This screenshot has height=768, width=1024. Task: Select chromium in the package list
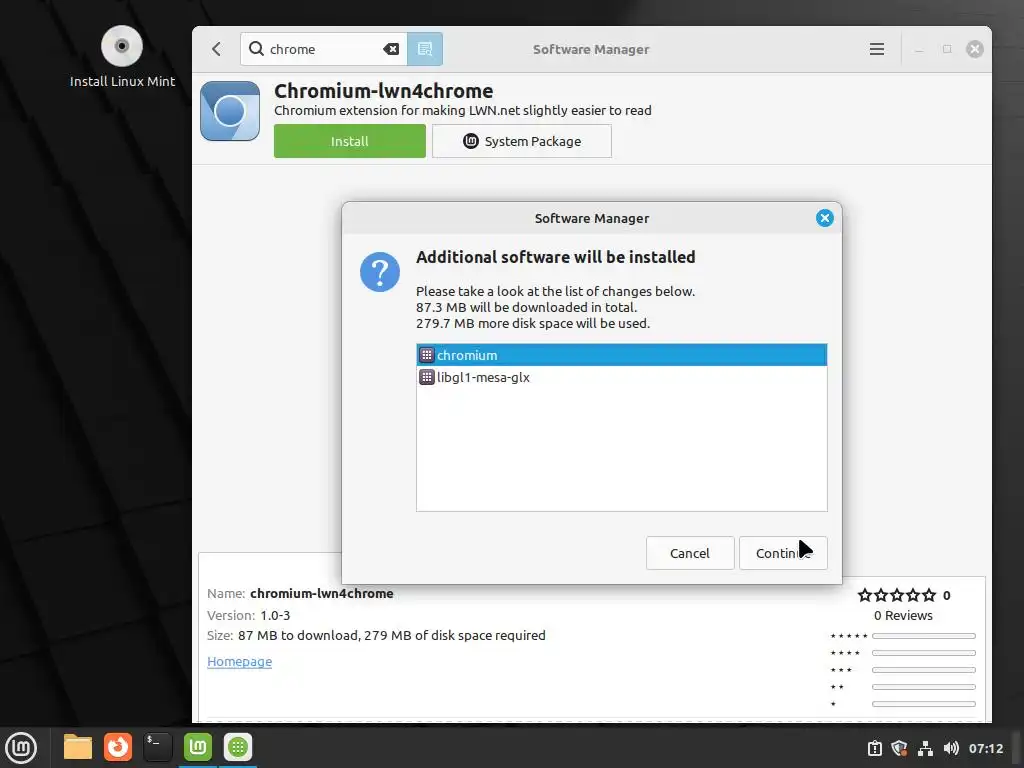(x=622, y=355)
